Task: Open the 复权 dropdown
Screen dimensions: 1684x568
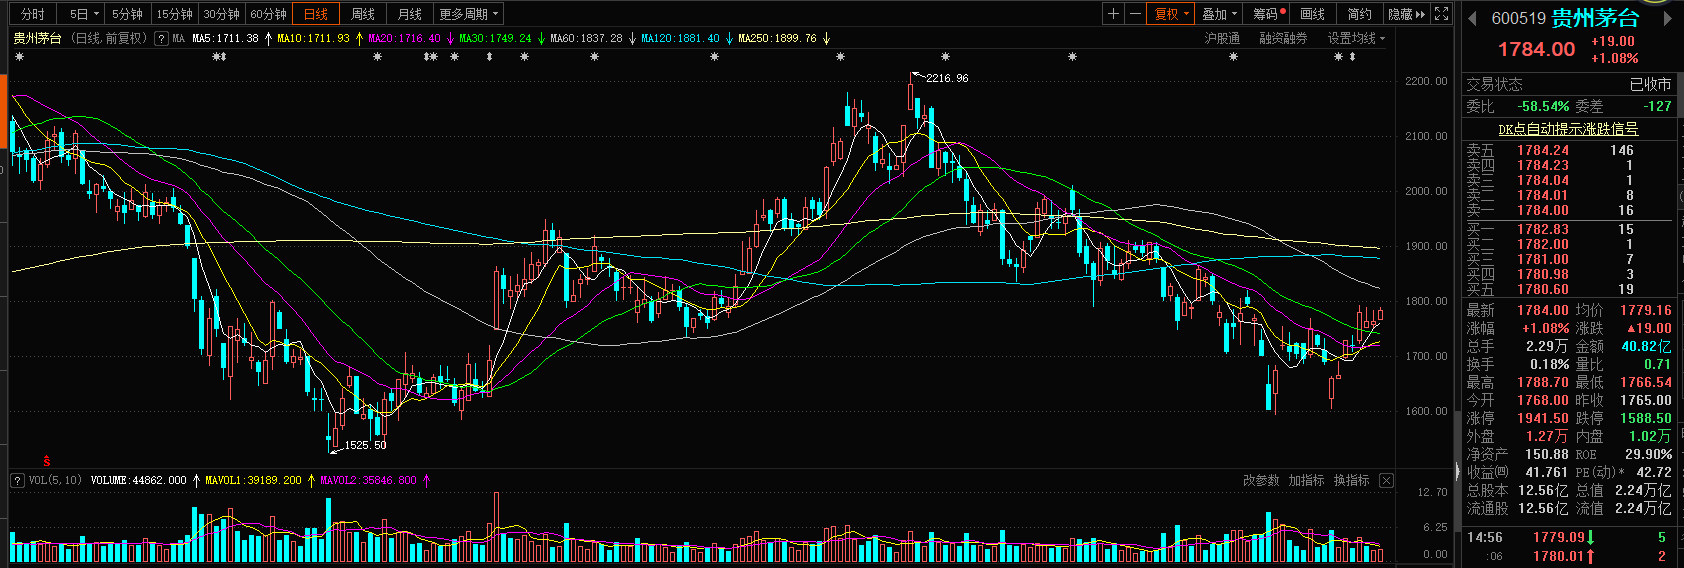Action: [1172, 14]
